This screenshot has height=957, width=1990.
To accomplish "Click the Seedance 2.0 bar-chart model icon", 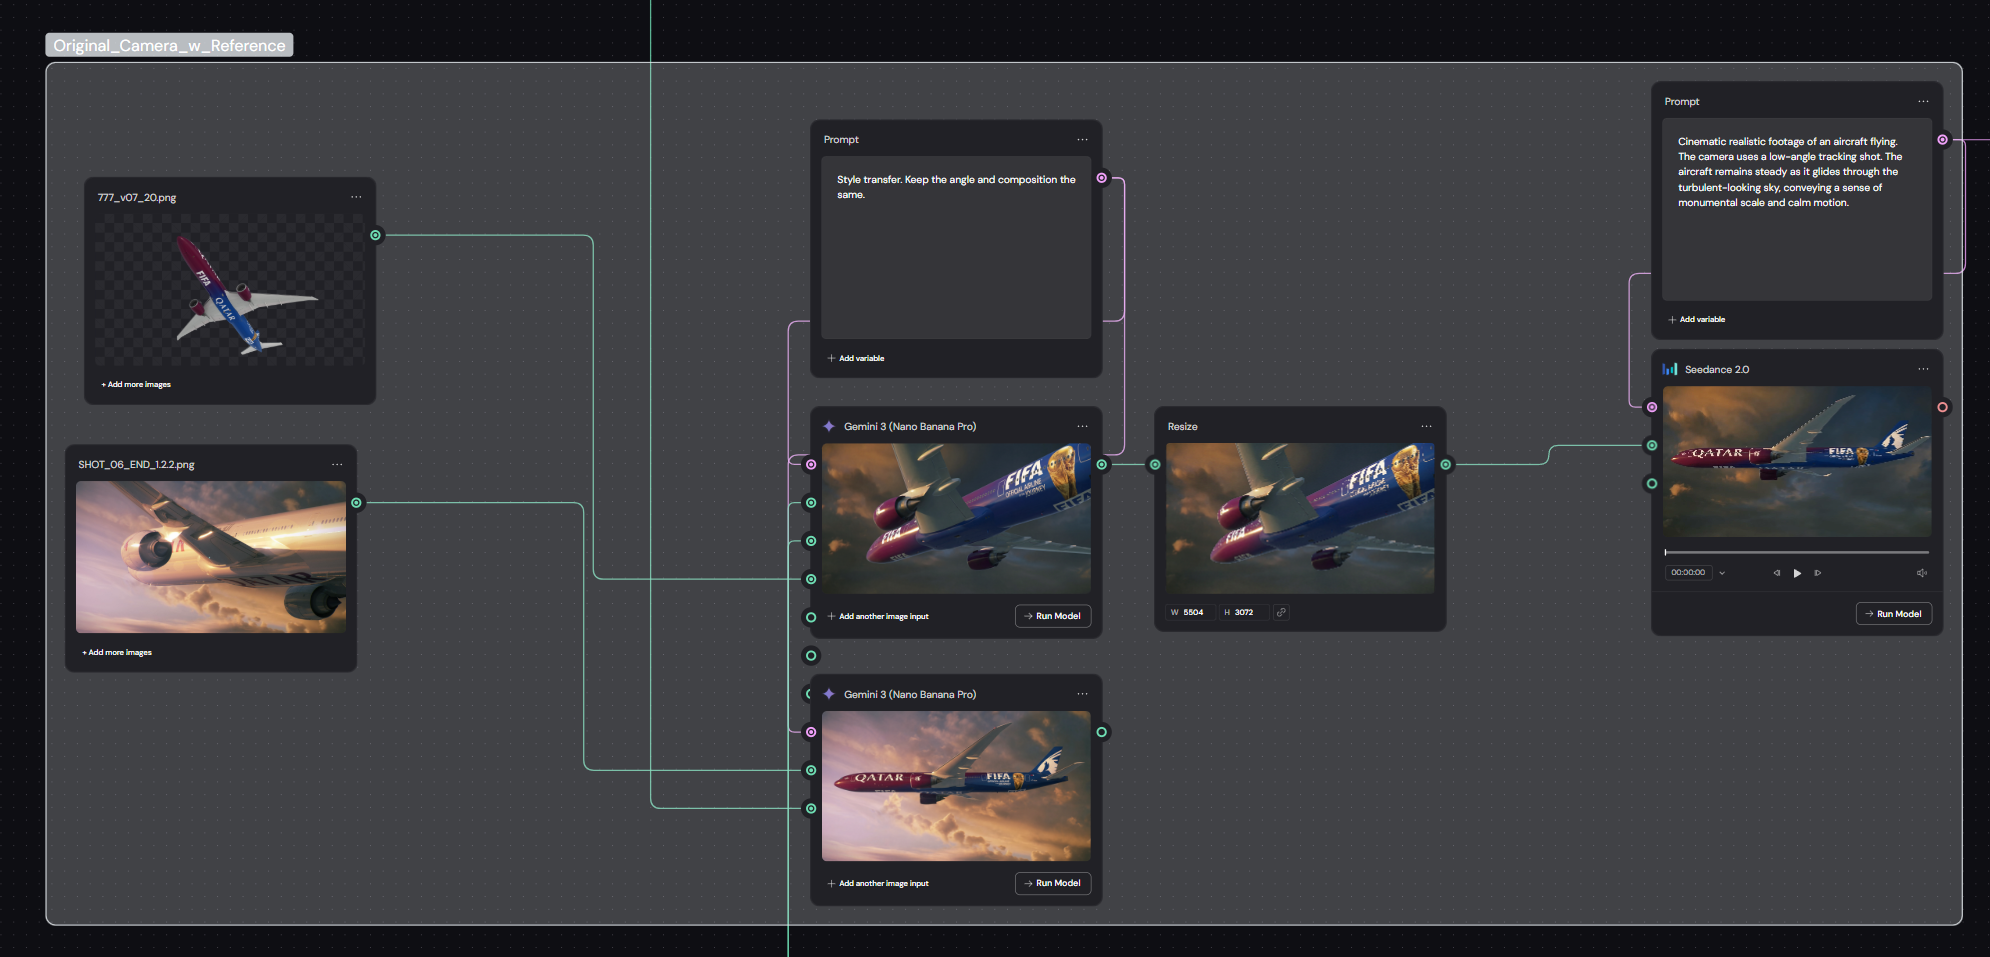I will coord(1670,369).
